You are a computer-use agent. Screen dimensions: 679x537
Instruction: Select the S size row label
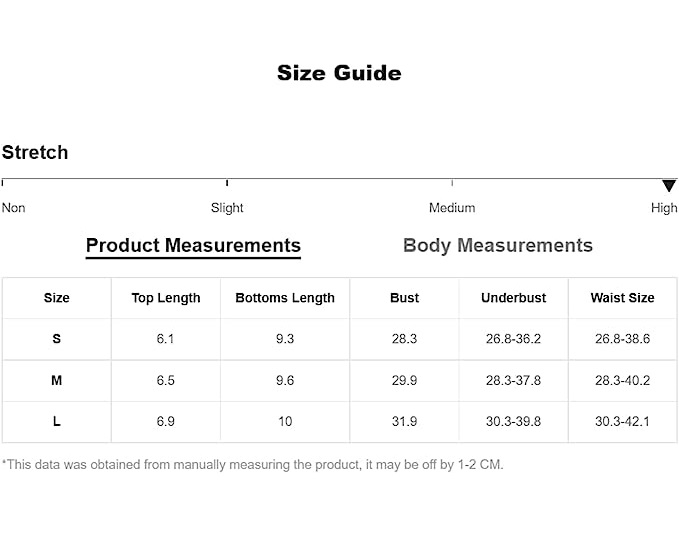[x=57, y=339]
